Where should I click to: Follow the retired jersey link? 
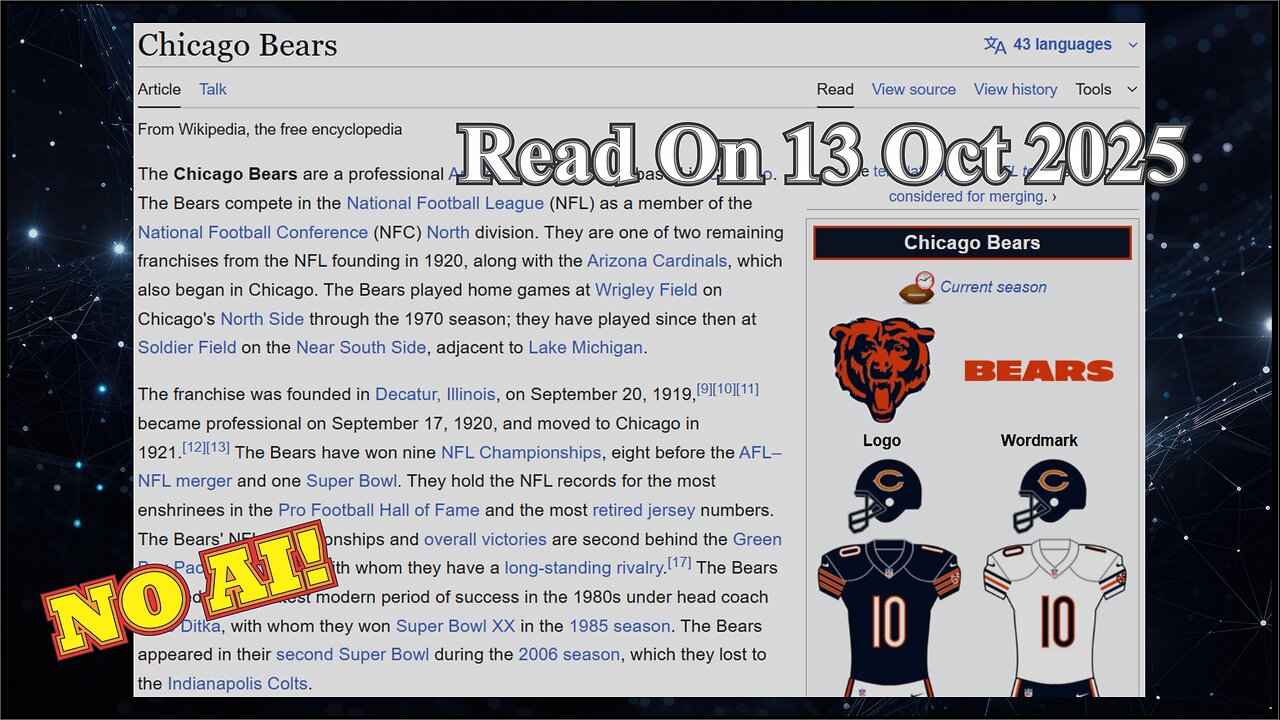(644, 510)
